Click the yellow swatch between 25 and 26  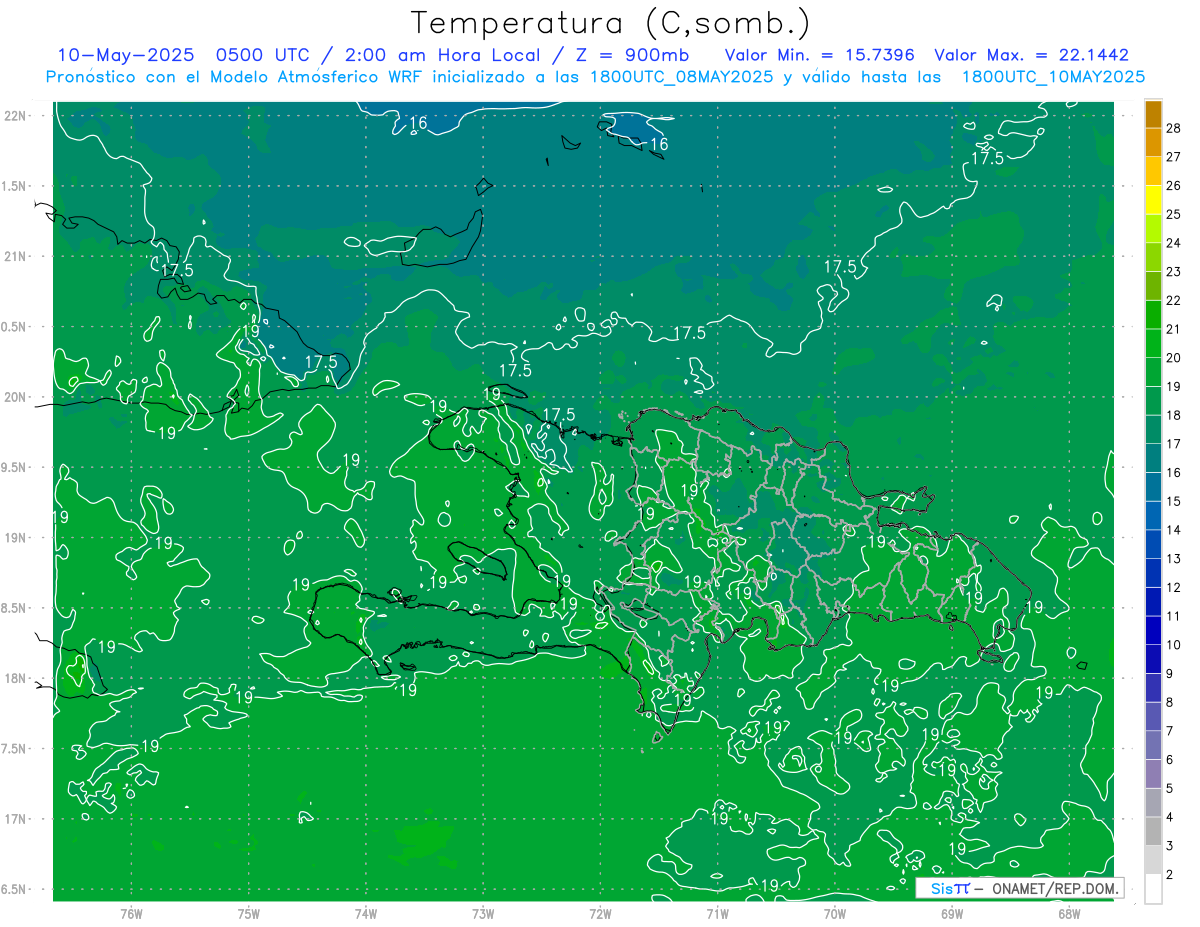coord(1153,199)
